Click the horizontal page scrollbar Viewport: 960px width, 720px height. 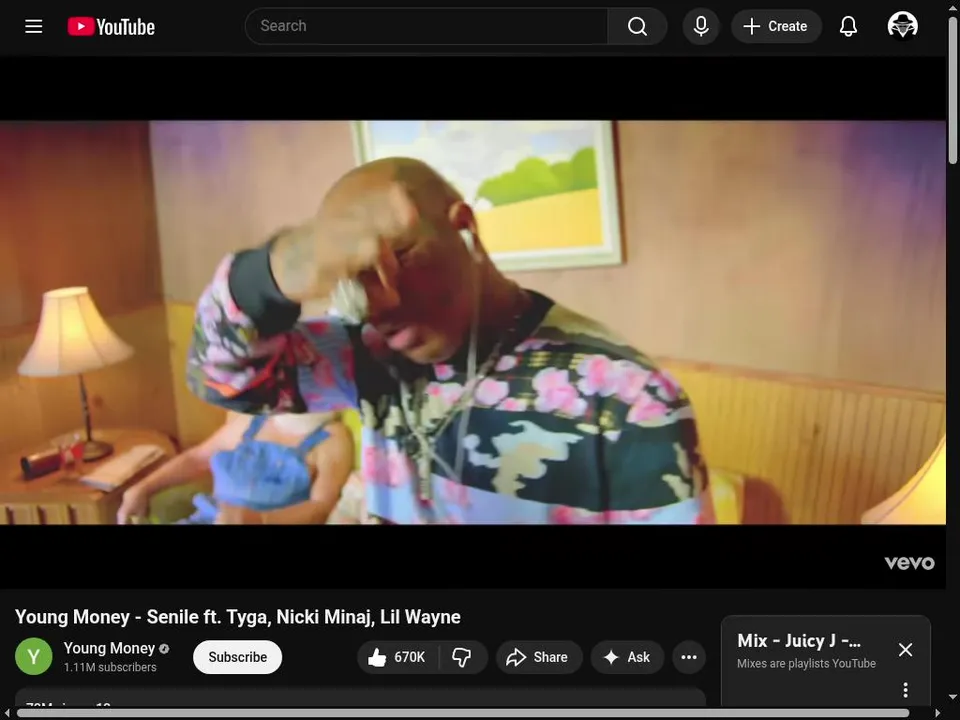463,713
